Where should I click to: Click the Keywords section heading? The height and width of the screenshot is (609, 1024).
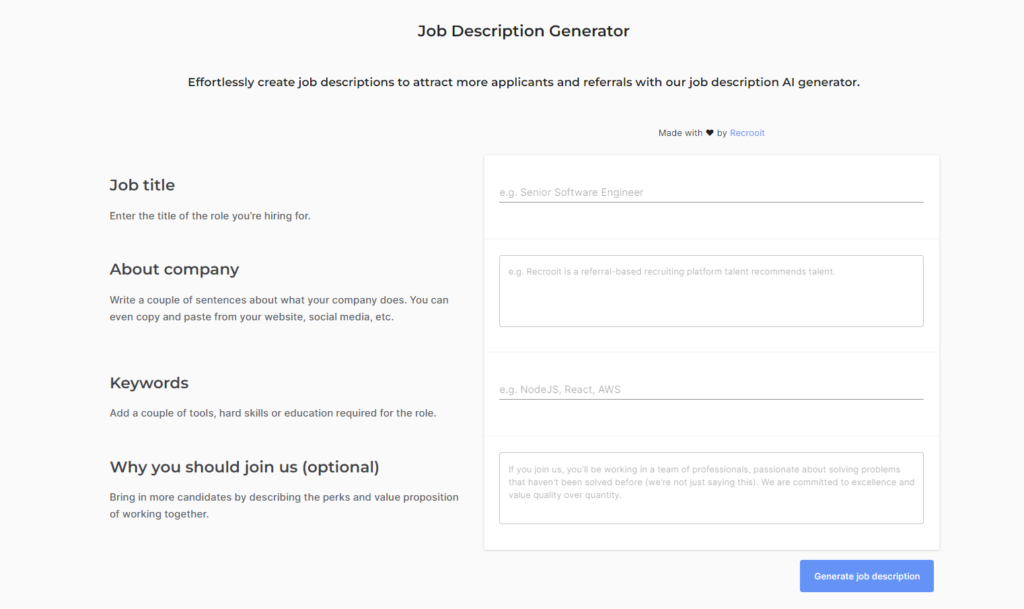149,383
